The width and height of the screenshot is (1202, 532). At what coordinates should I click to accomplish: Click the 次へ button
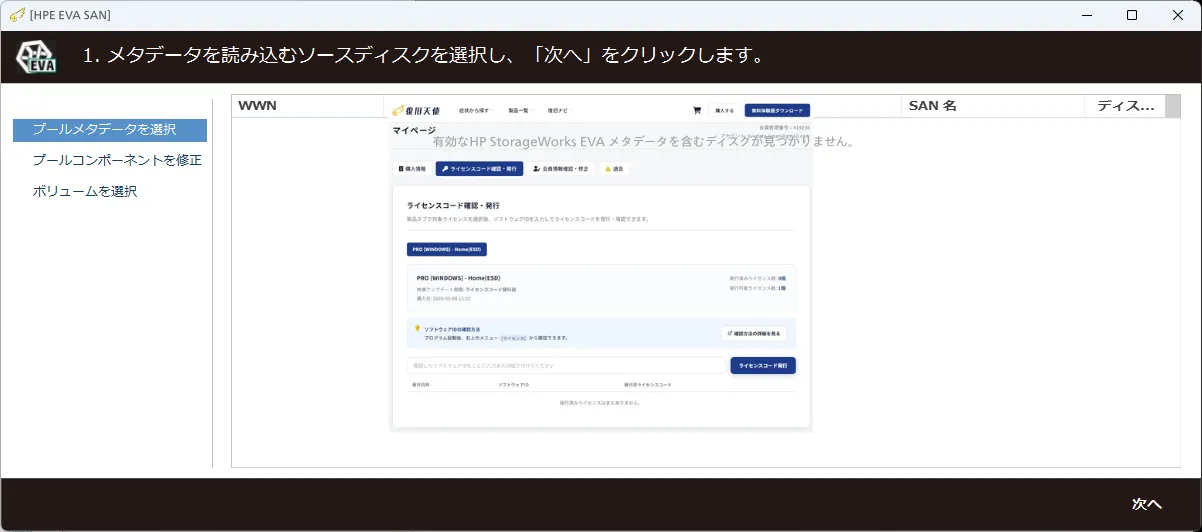click(1146, 504)
